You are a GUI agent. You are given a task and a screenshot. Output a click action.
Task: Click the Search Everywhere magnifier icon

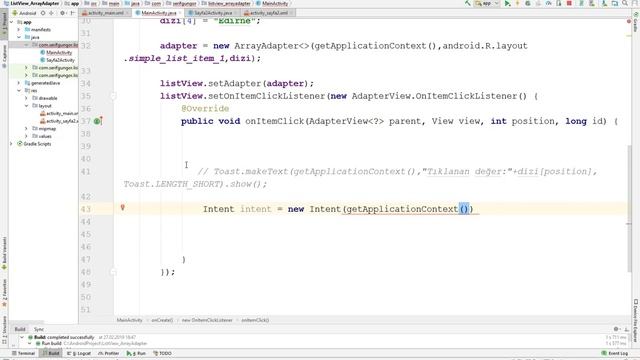(625, 3)
